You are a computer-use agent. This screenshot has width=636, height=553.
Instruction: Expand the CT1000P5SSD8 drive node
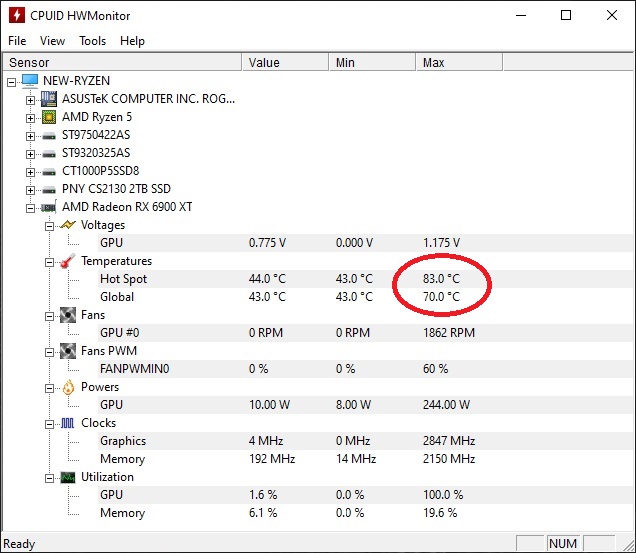30,172
